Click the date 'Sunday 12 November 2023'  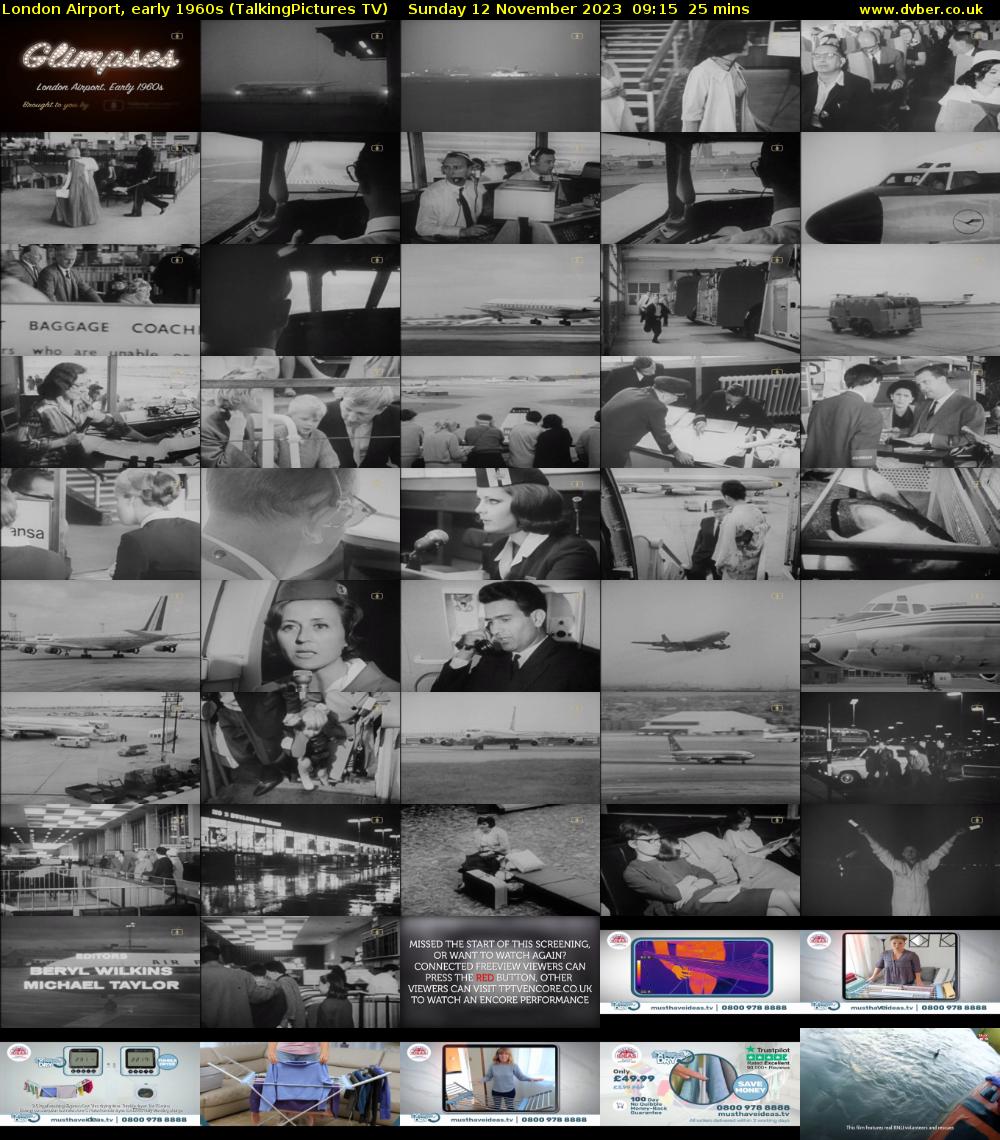pyautogui.click(x=515, y=9)
